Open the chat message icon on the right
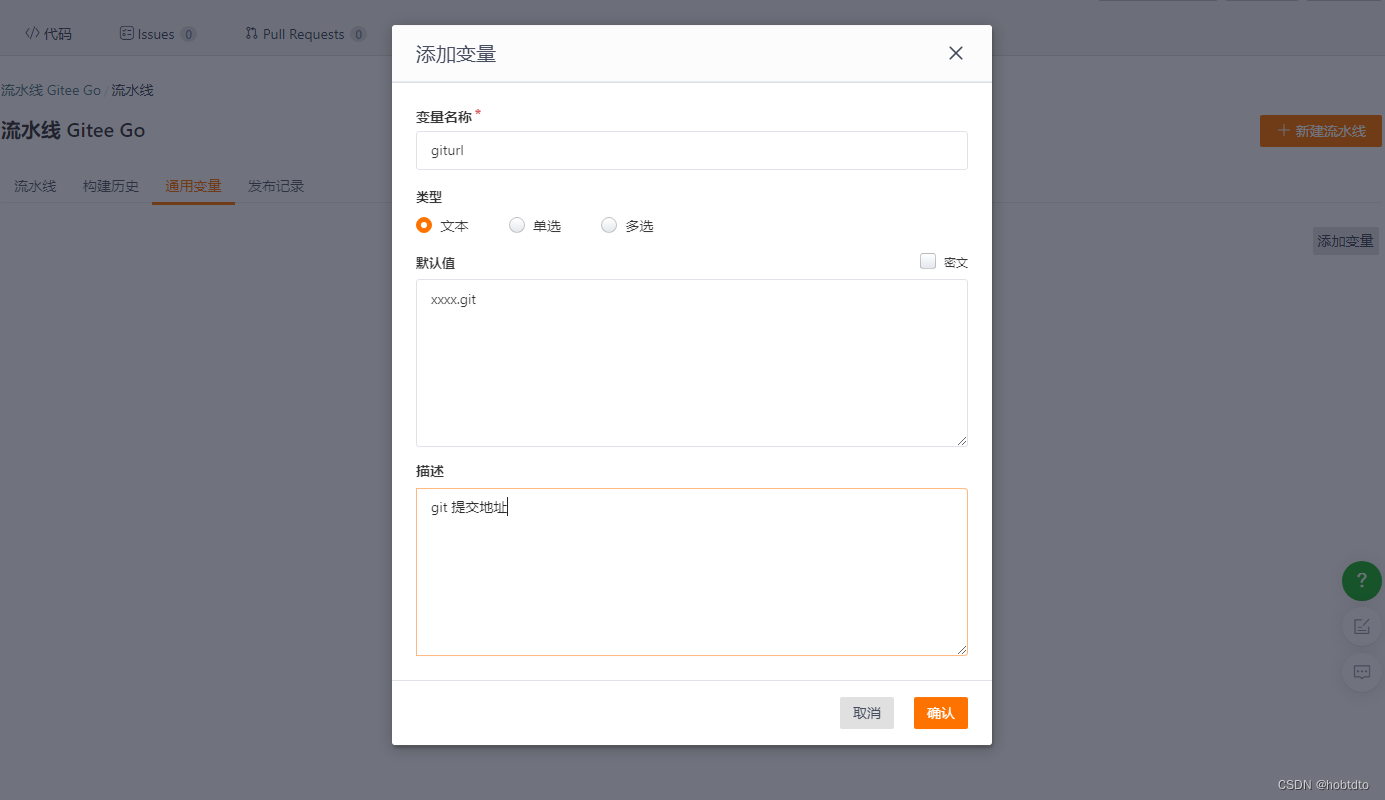The width and height of the screenshot is (1385, 800). click(1362, 672)
